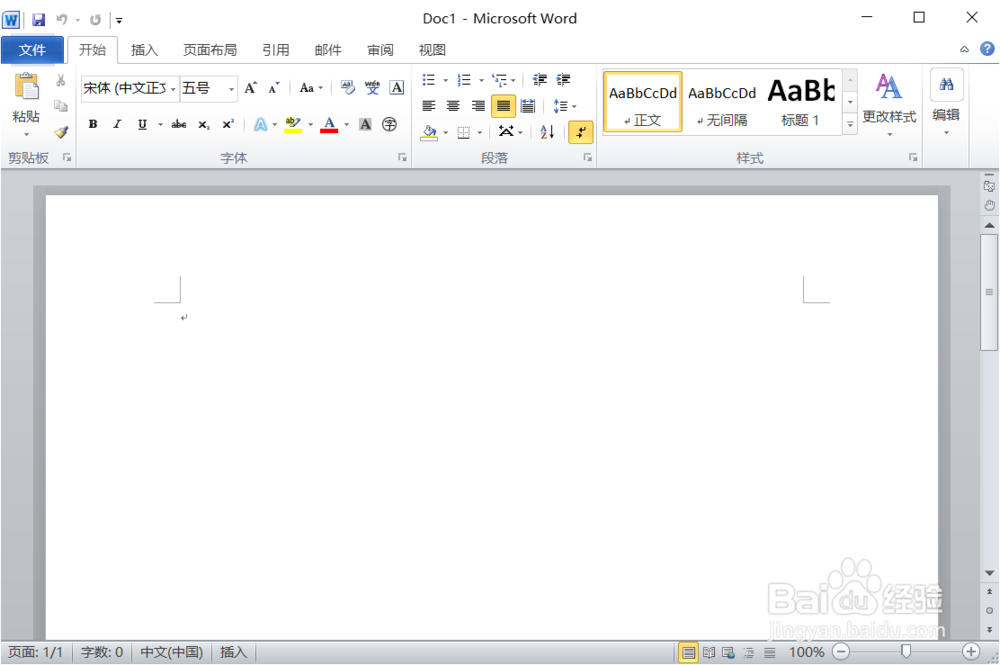Viewport: 1000px width, 665px height.
Task: Apply strikethrough to text
Action: point(179,124)
